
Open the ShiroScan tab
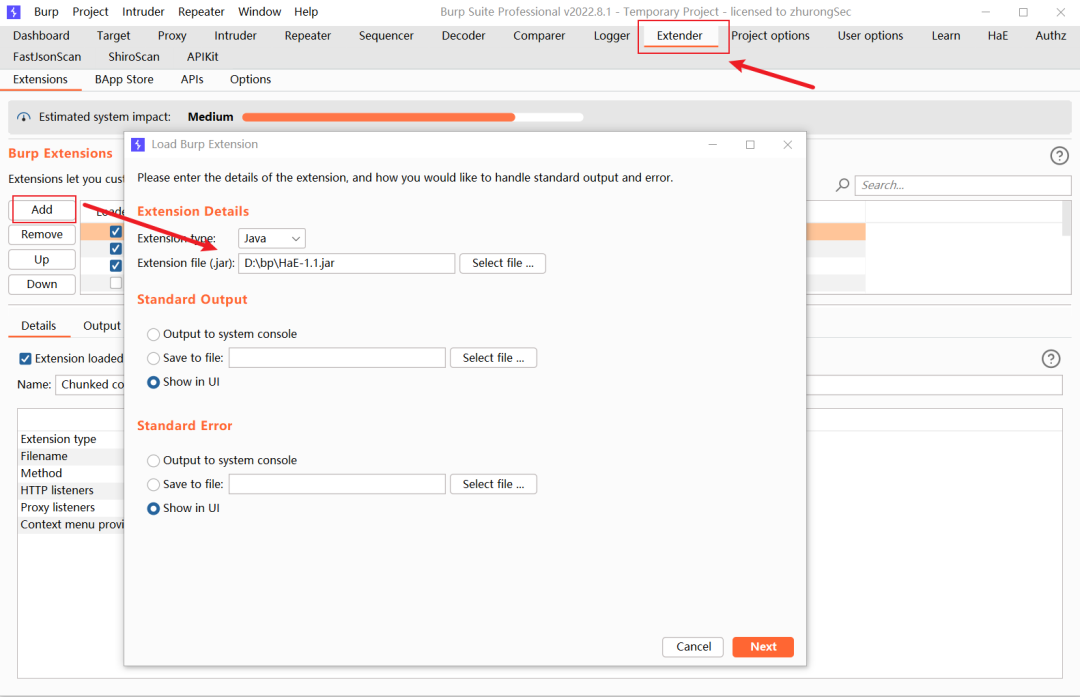134,57
